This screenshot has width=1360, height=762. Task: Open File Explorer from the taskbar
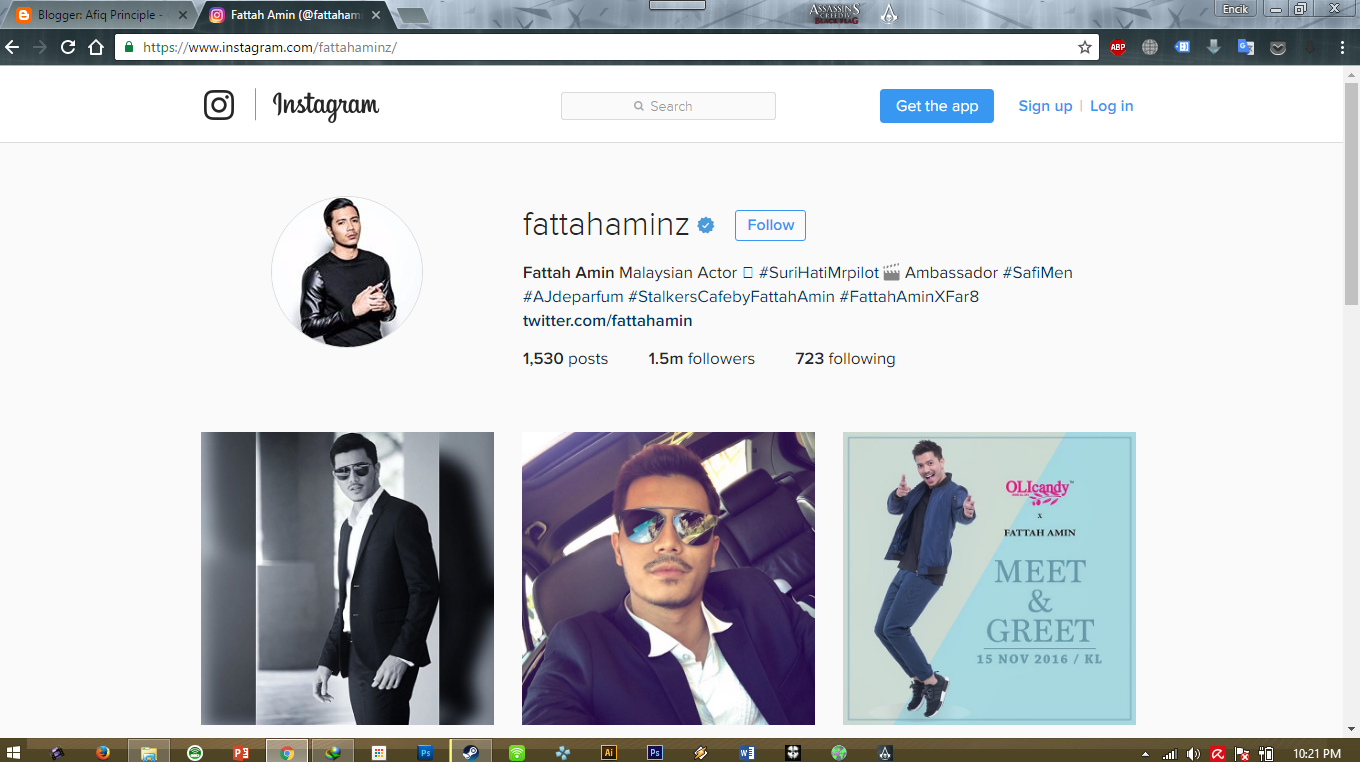tap(149, 752)
